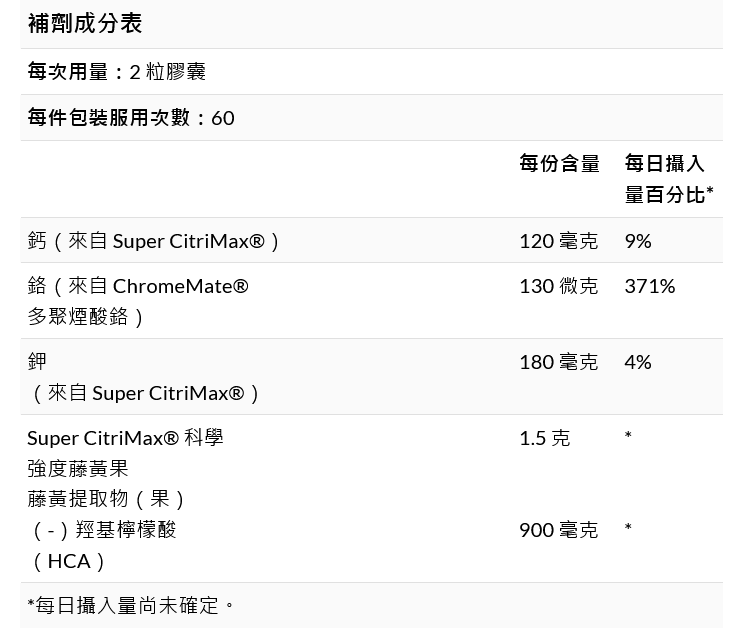
Task: Click the 130 微克 amount value
Action: click(558, 286)
